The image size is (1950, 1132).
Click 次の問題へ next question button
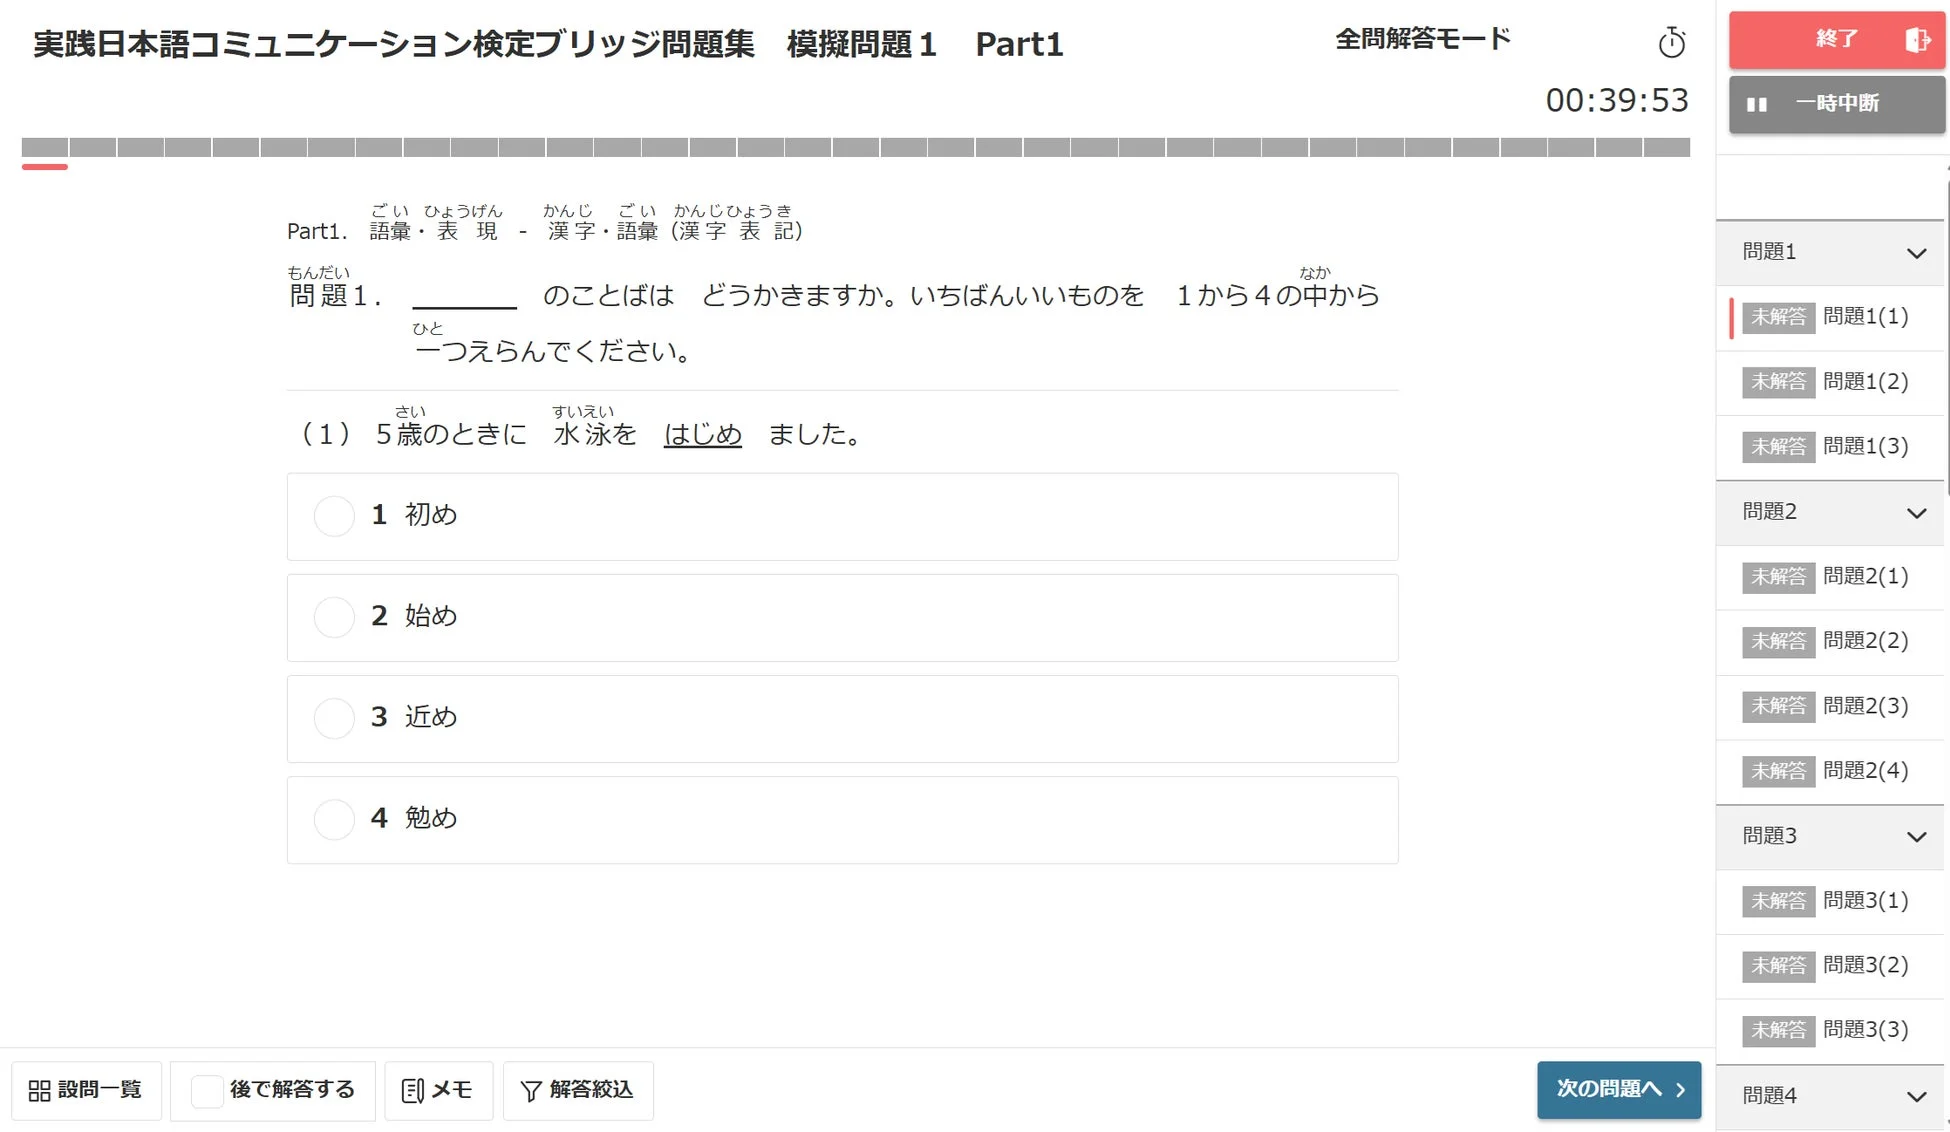(x=1618, y=1090)
